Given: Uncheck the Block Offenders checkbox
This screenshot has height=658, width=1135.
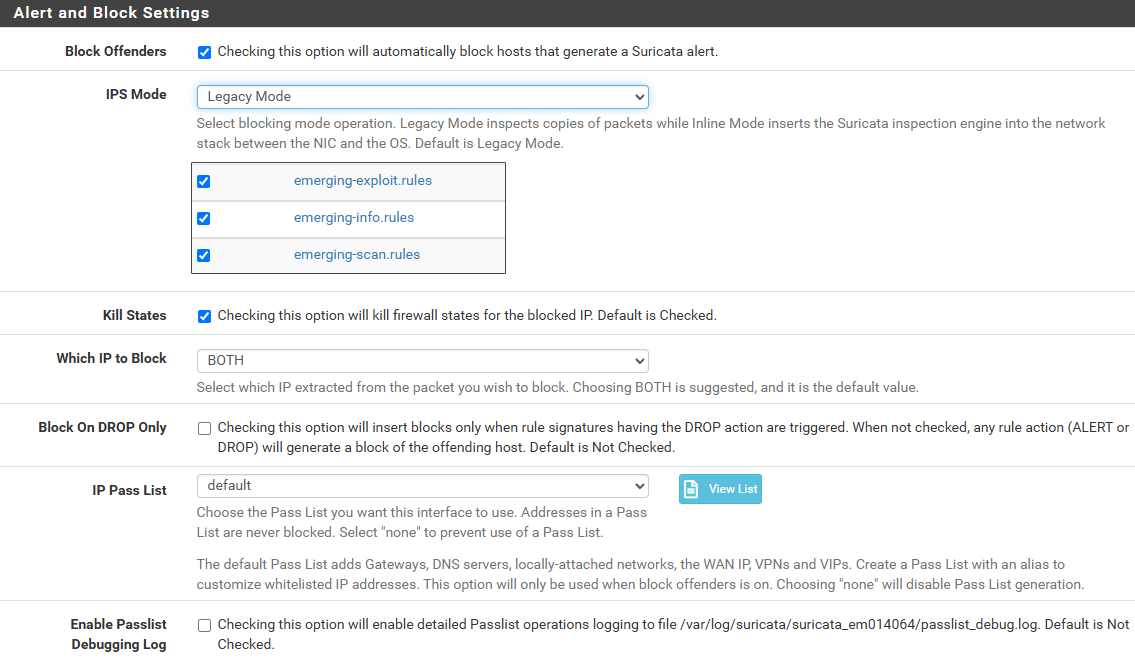Looking at the screenshot, I should pyautogui.click(x=204, y=52).
